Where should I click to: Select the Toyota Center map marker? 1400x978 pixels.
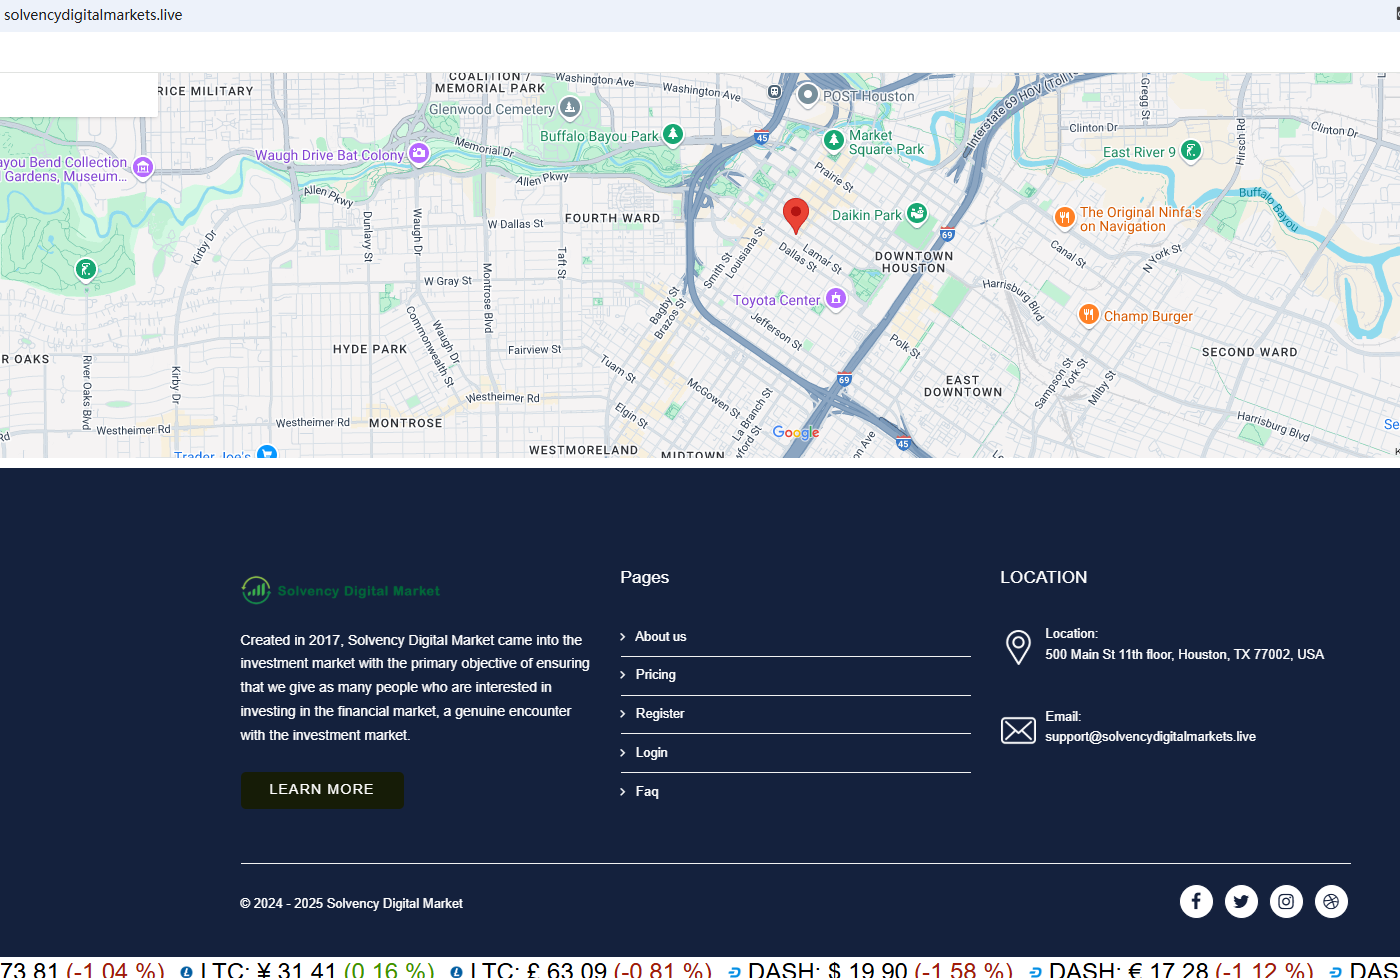[x=836, y=298]
